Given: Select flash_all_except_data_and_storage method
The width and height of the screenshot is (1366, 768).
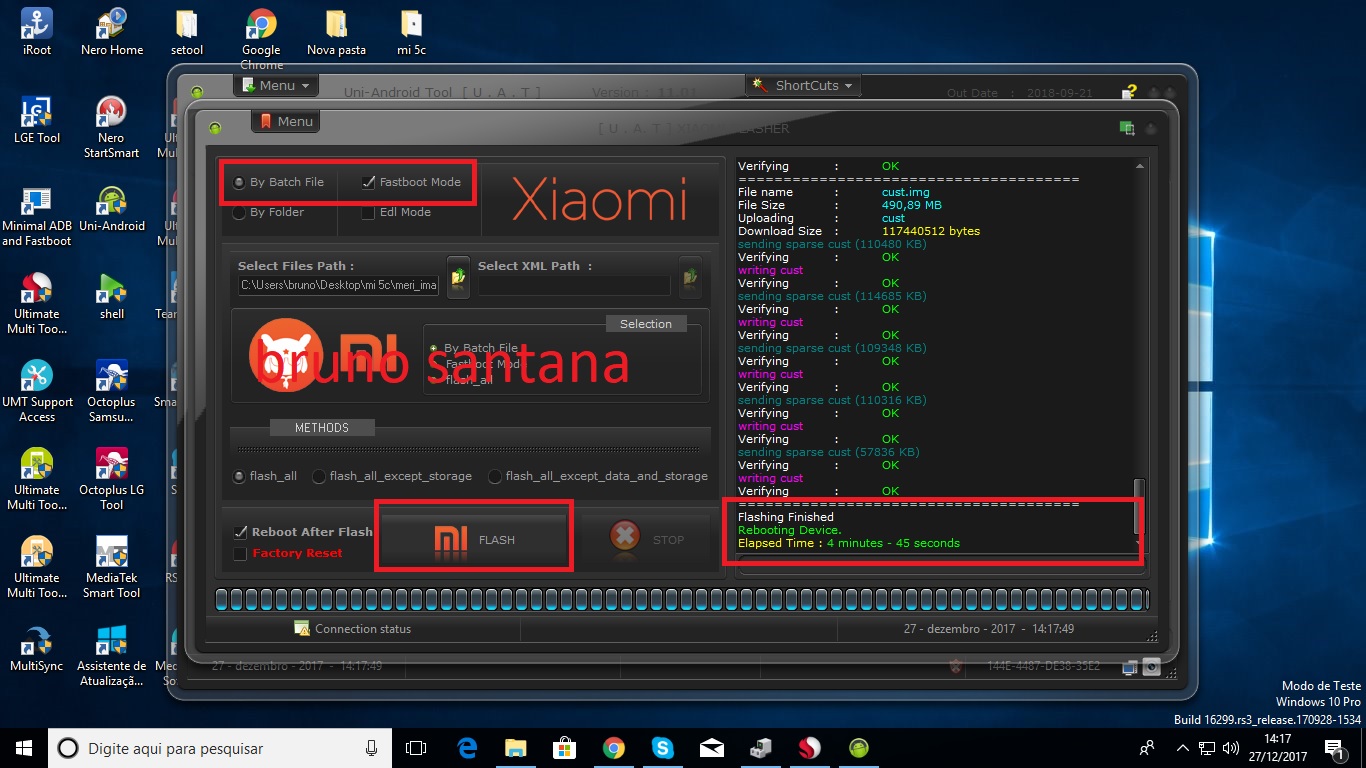Looking at the screenshot, I should [x=495, y=477].
